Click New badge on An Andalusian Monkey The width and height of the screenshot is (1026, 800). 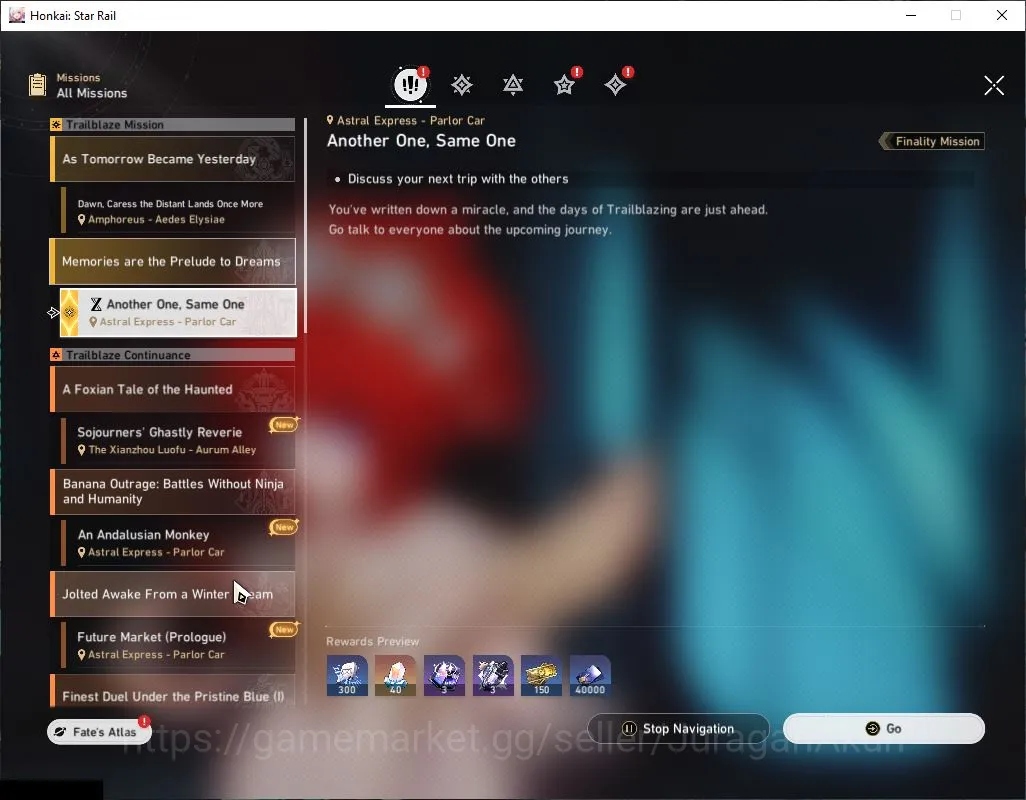click(x=284, y=527)
